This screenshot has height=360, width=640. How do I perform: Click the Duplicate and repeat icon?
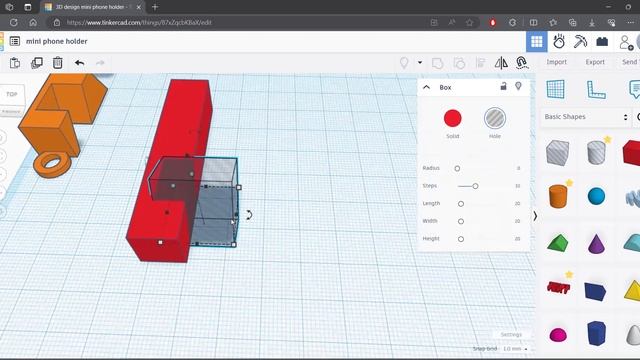(x=37, y=63)
